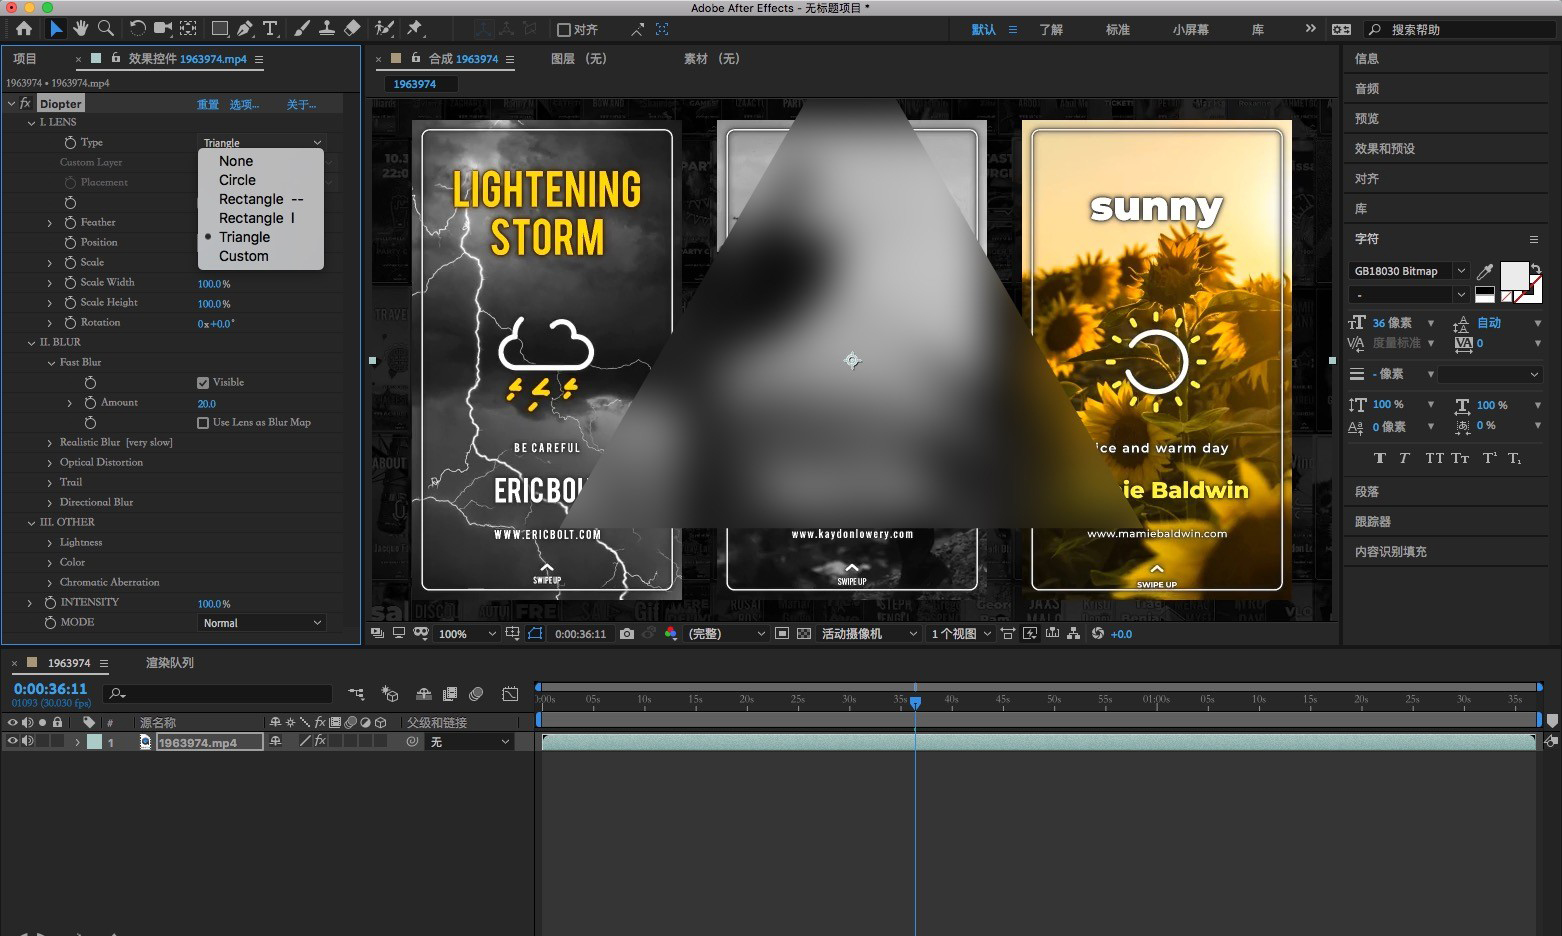The height and width of the screenshot is (936, 1562).
Task: Expand the Optical Distortion section
Action: point(50,463)
